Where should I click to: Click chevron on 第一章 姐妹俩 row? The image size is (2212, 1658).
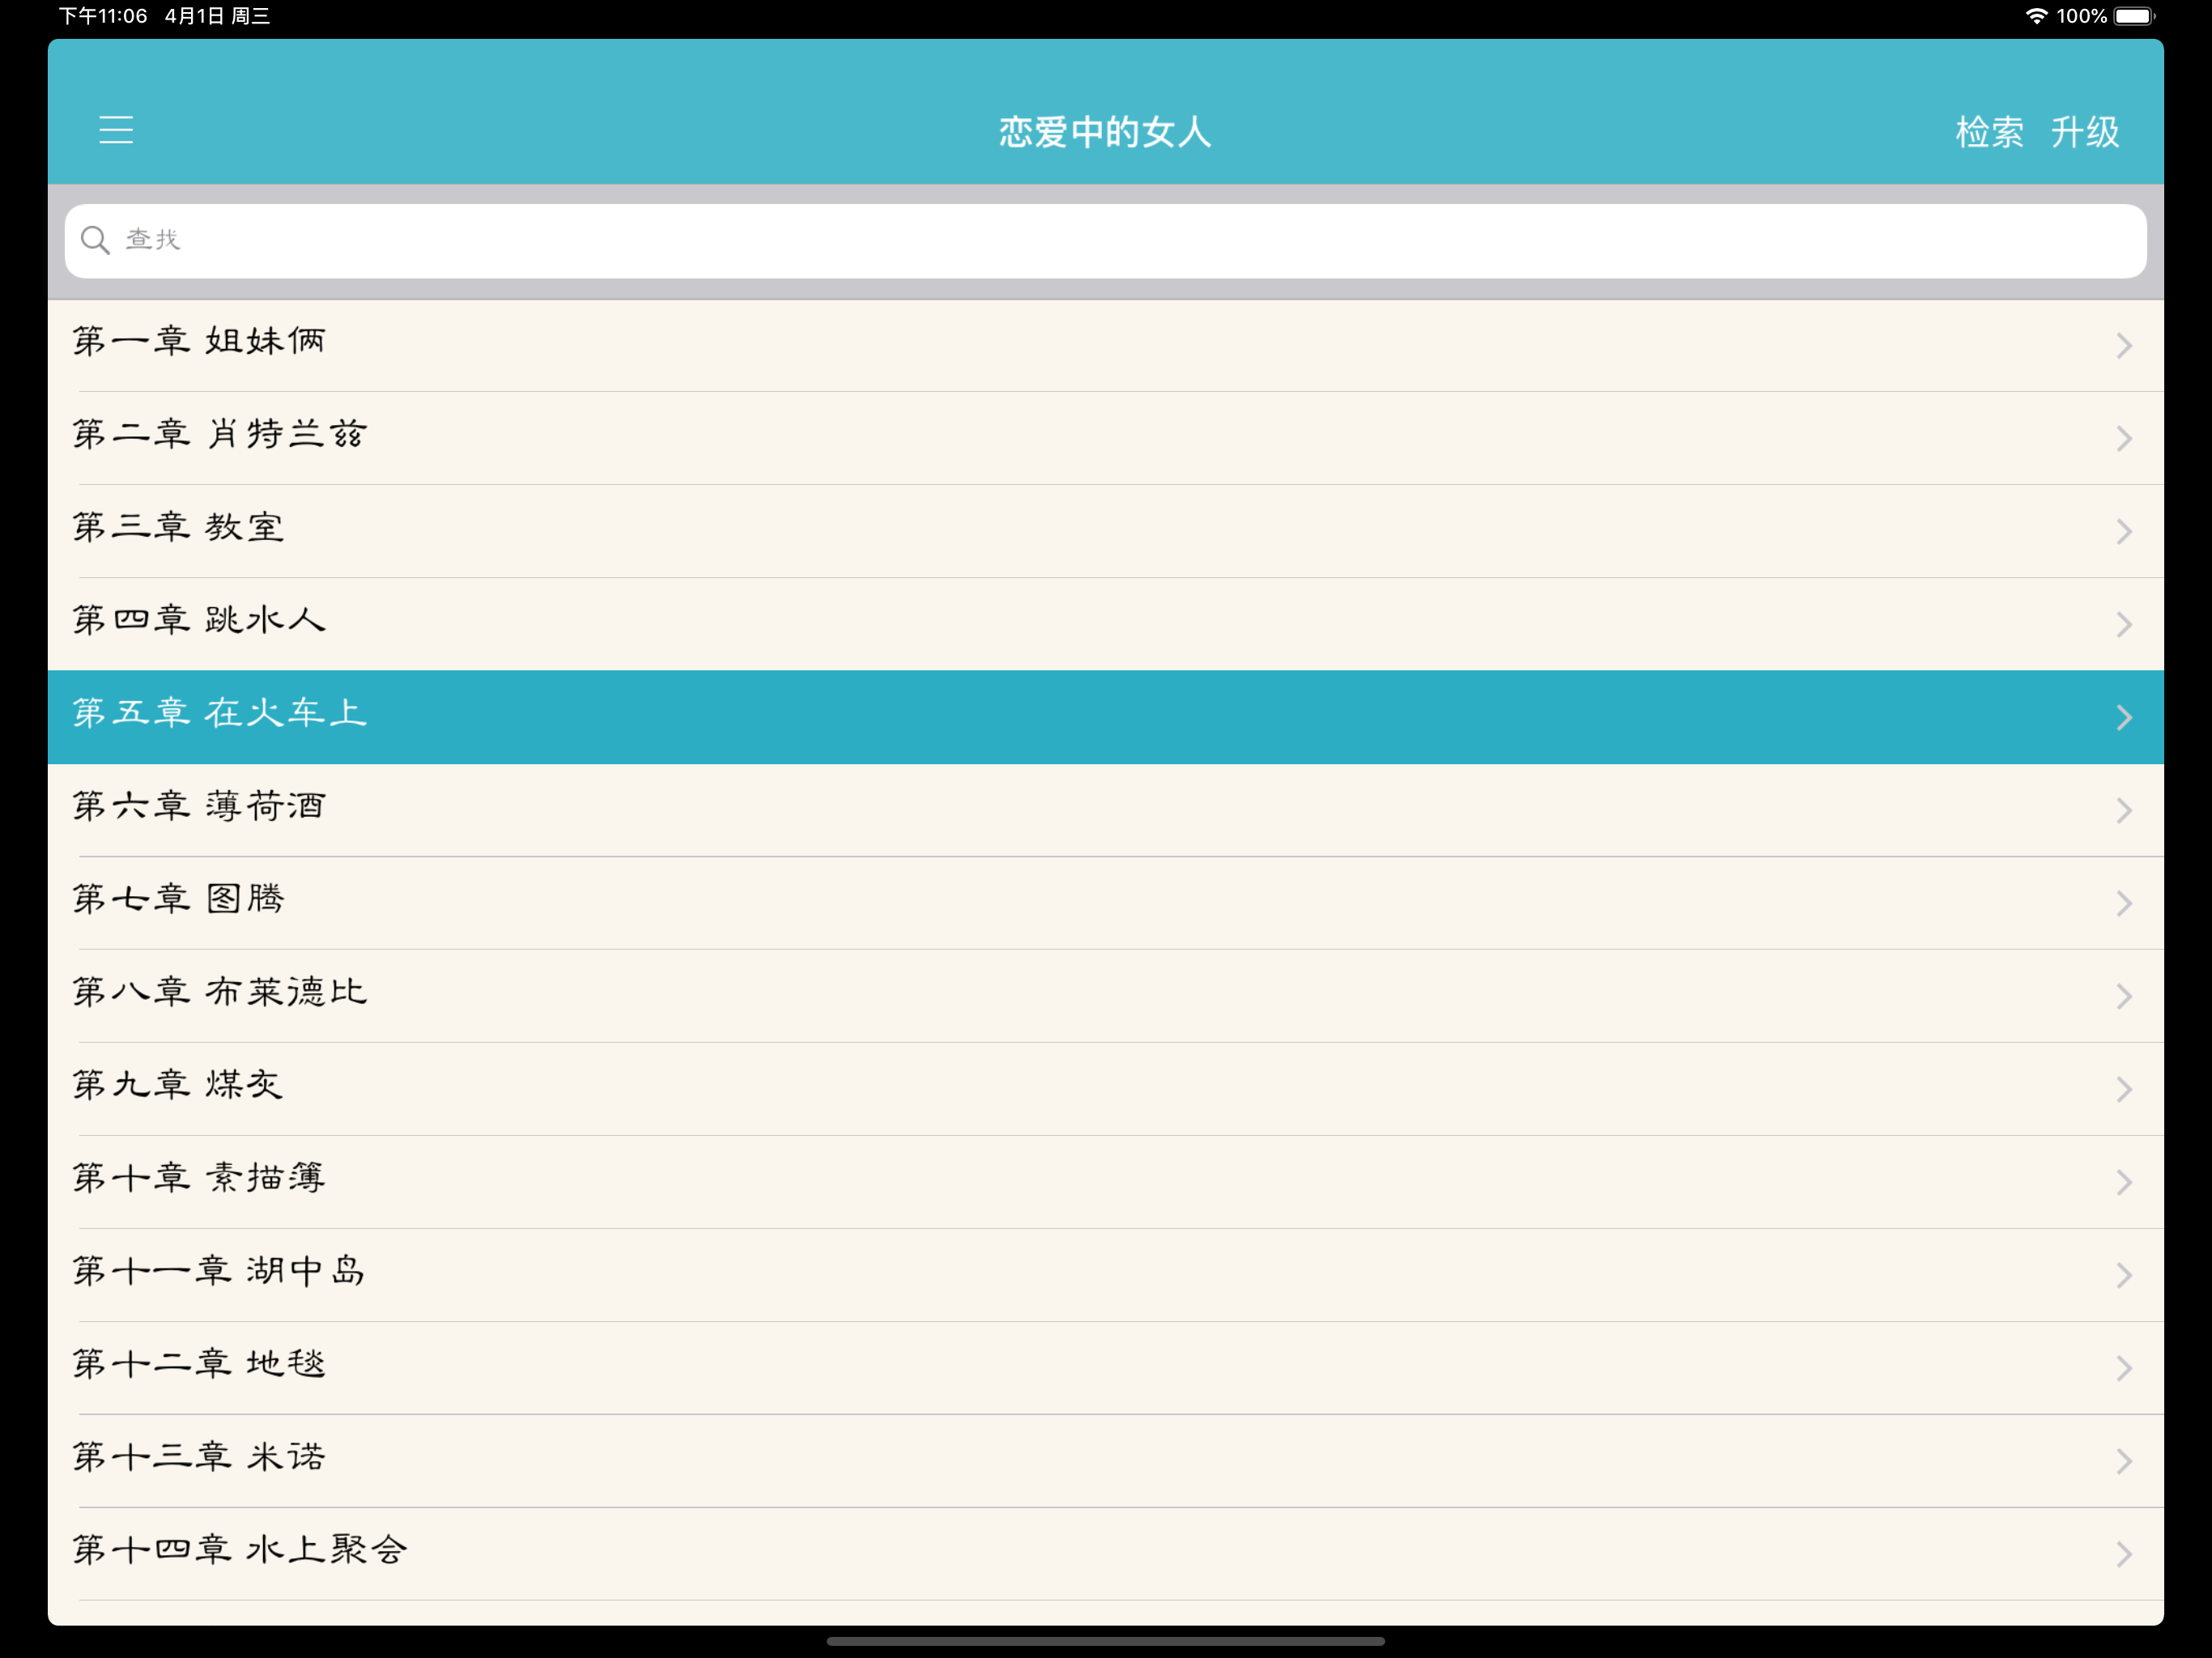[x=2124, y=346]
